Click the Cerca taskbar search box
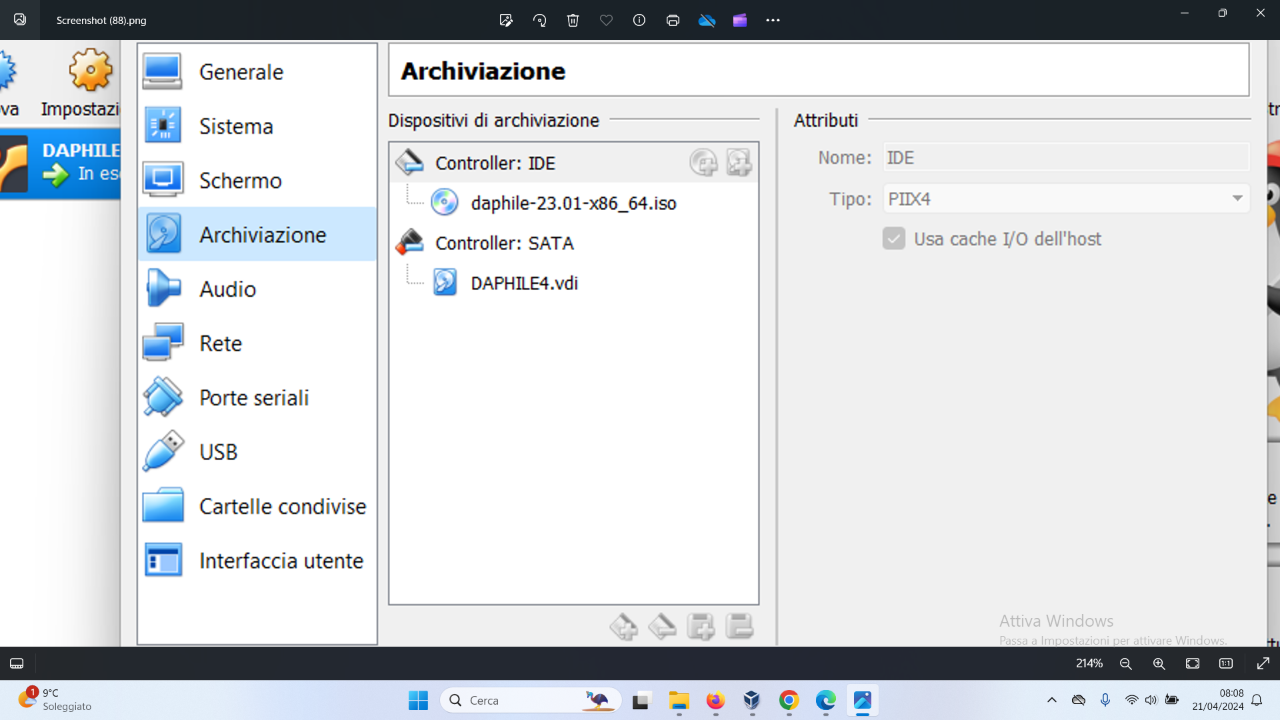This screenshot has width=1280, height=720. 531,700
